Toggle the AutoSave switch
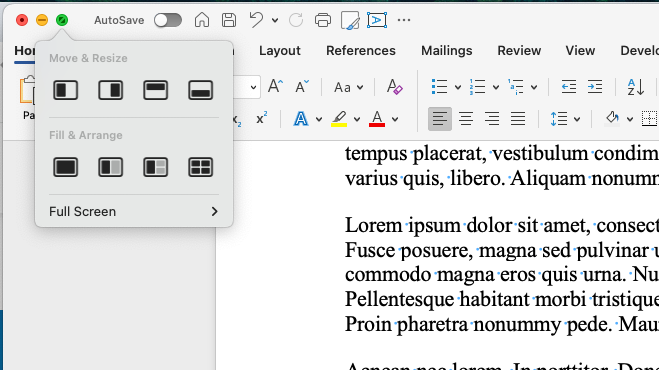Viewport: 659px width, 370px height. coord(168,20)
